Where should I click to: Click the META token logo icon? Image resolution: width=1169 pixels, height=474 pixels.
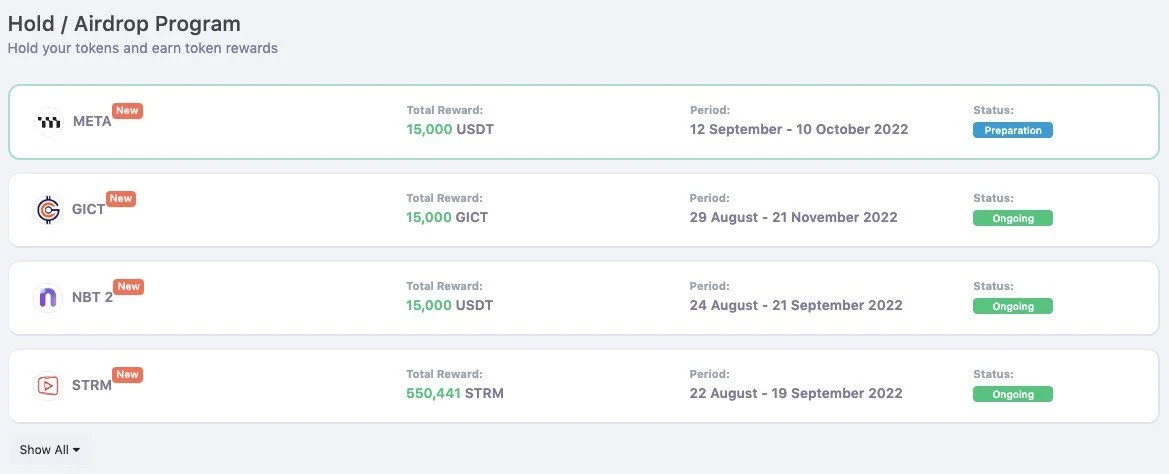click(x=48, y=122)
